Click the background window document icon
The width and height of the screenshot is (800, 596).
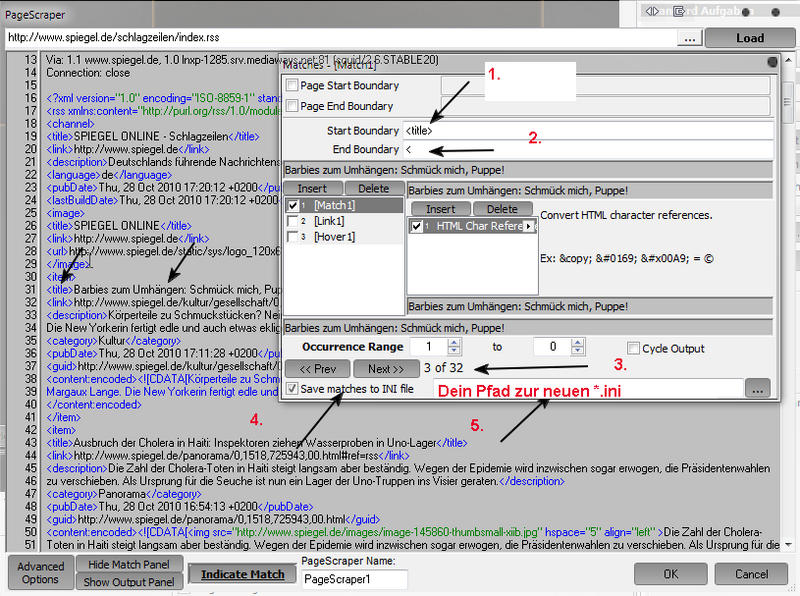[x=679, y=11]
